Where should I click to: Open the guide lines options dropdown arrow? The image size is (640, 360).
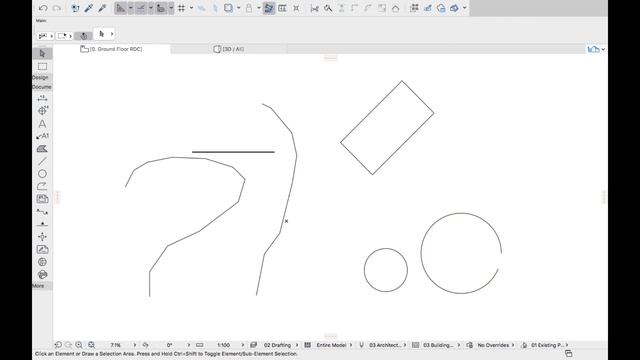(x=131, y=8)
